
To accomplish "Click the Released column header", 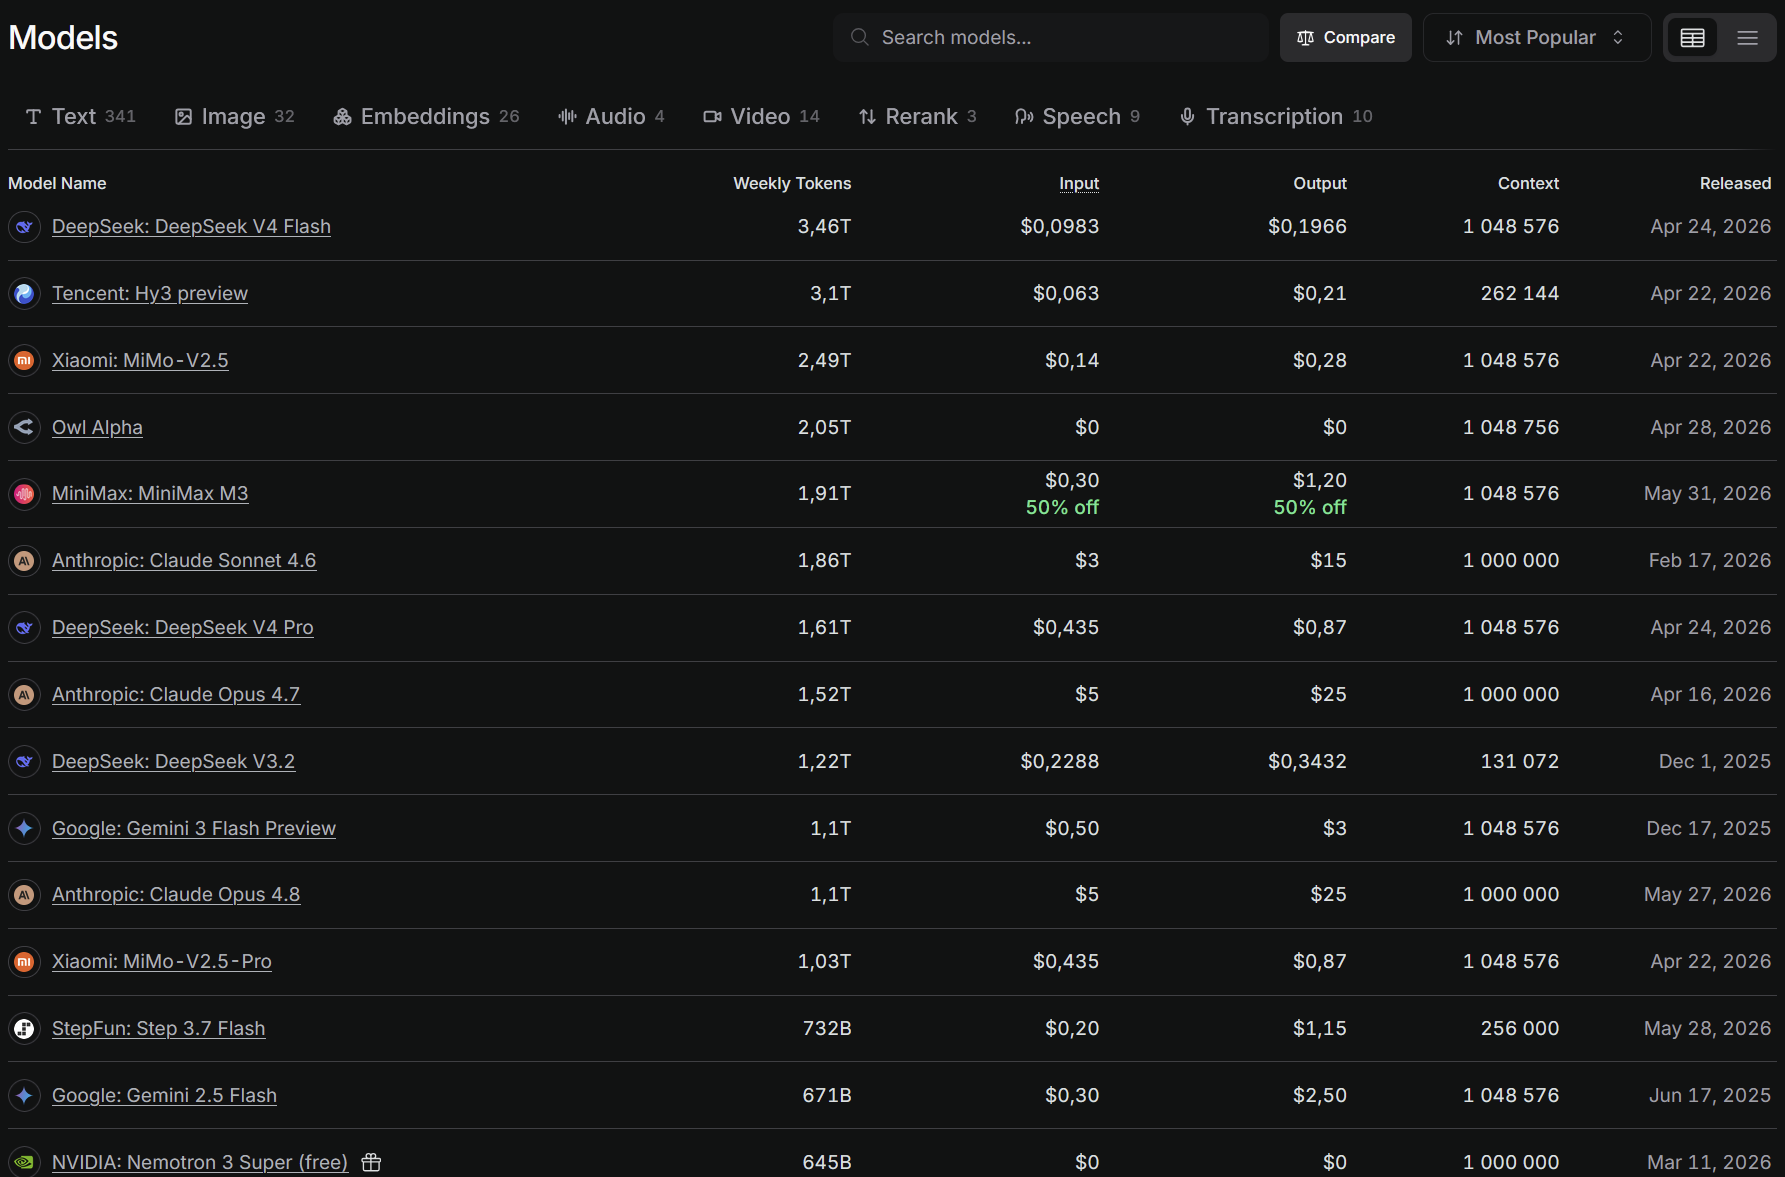I will click(x=1735, y=183).
